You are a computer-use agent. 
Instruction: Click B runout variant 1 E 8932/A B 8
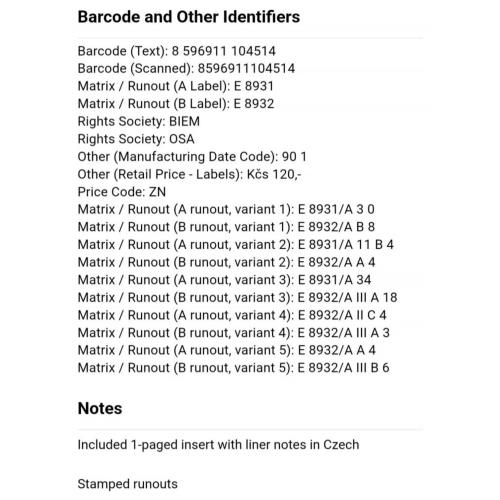click(226, 227)
